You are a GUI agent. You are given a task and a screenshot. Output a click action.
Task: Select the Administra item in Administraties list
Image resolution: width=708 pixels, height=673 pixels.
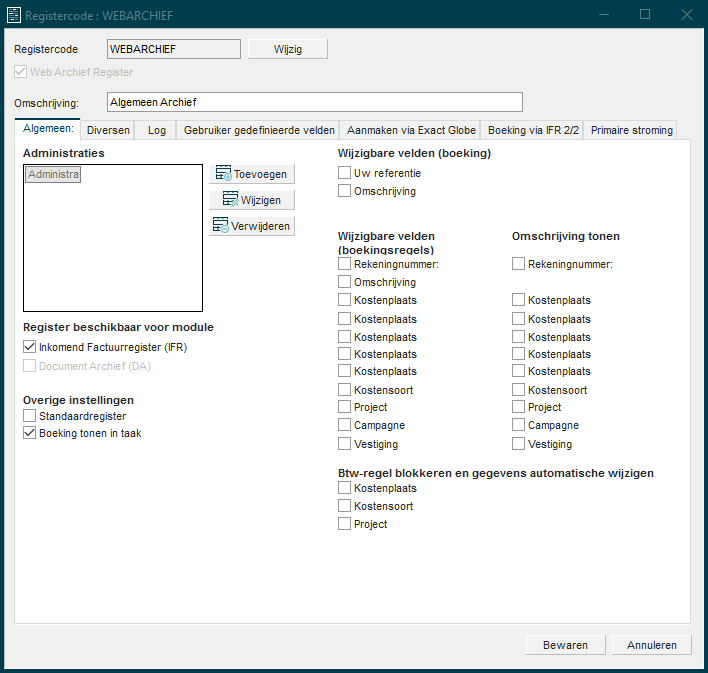(x=53, y=174)
